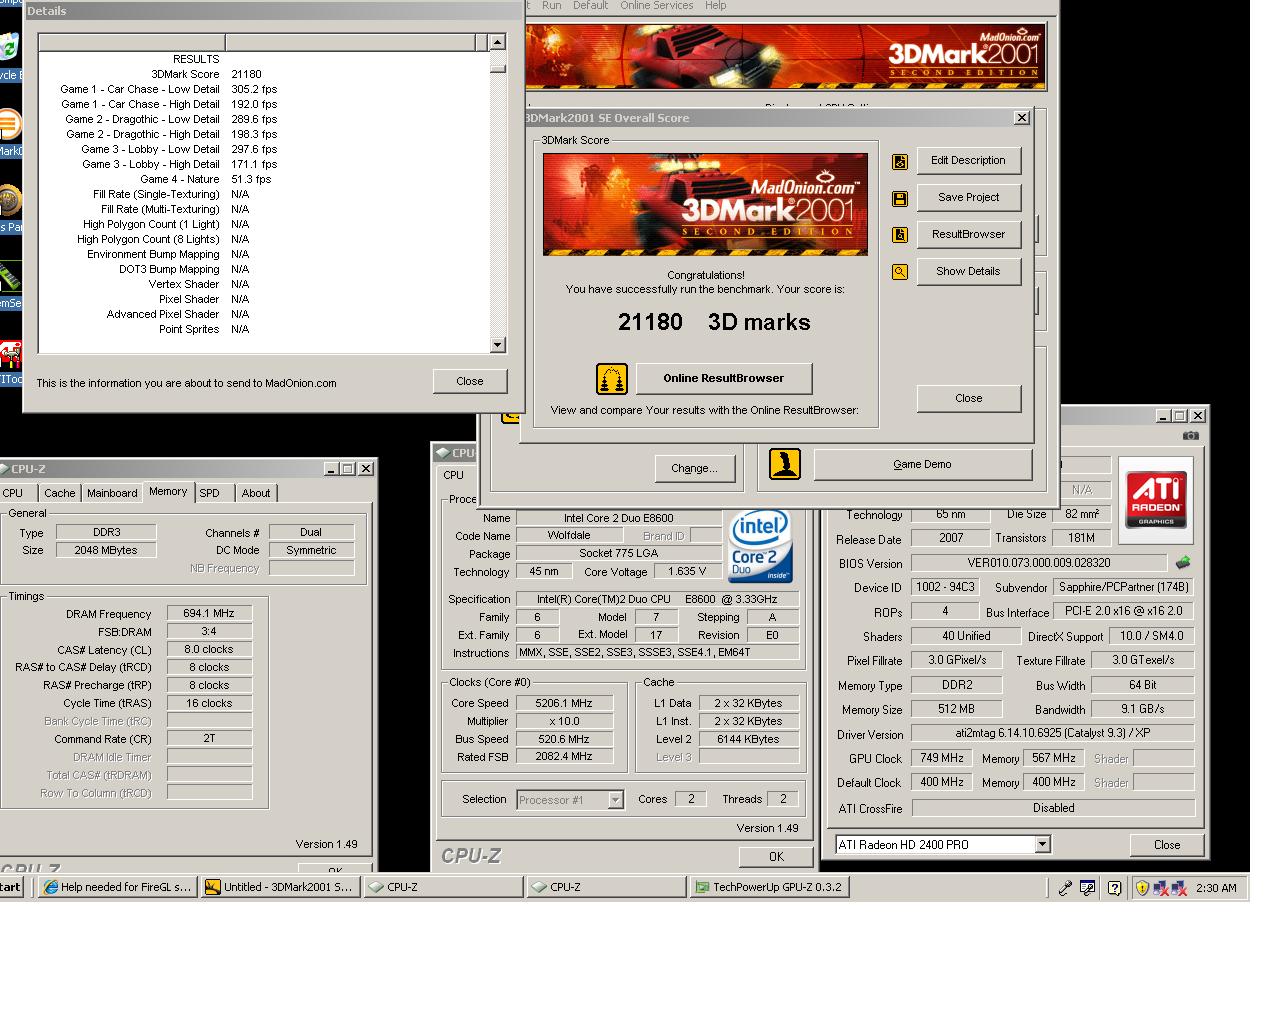Screen dimensions: 1280x1024
Task: Click the yellow Game Demo joystick icon
Action: [785, 464]
